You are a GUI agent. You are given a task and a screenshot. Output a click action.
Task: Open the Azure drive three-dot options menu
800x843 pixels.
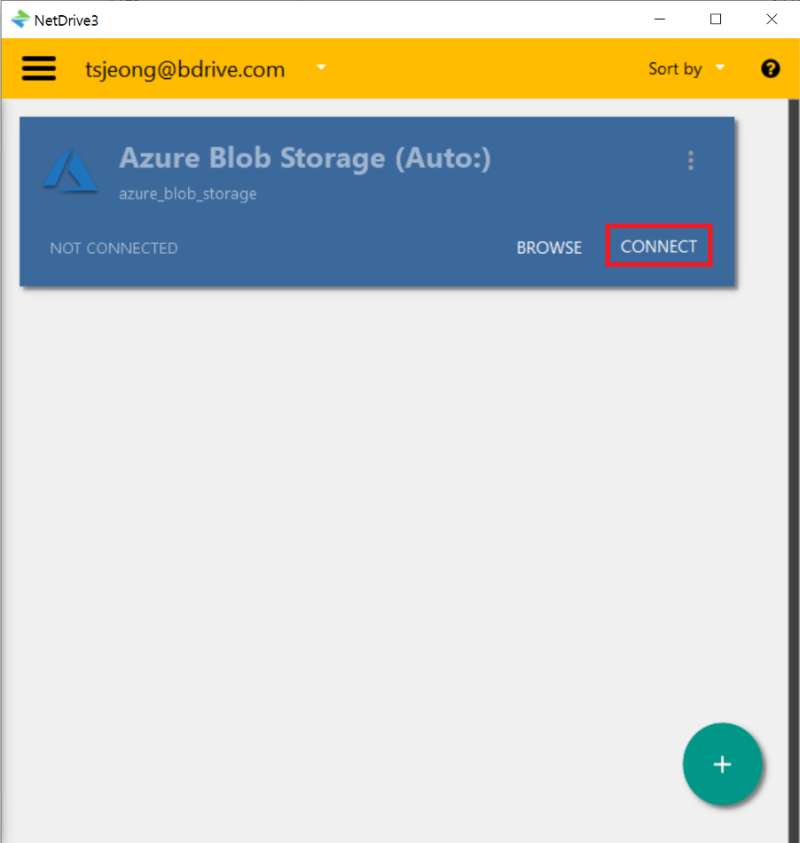(691, 160)
